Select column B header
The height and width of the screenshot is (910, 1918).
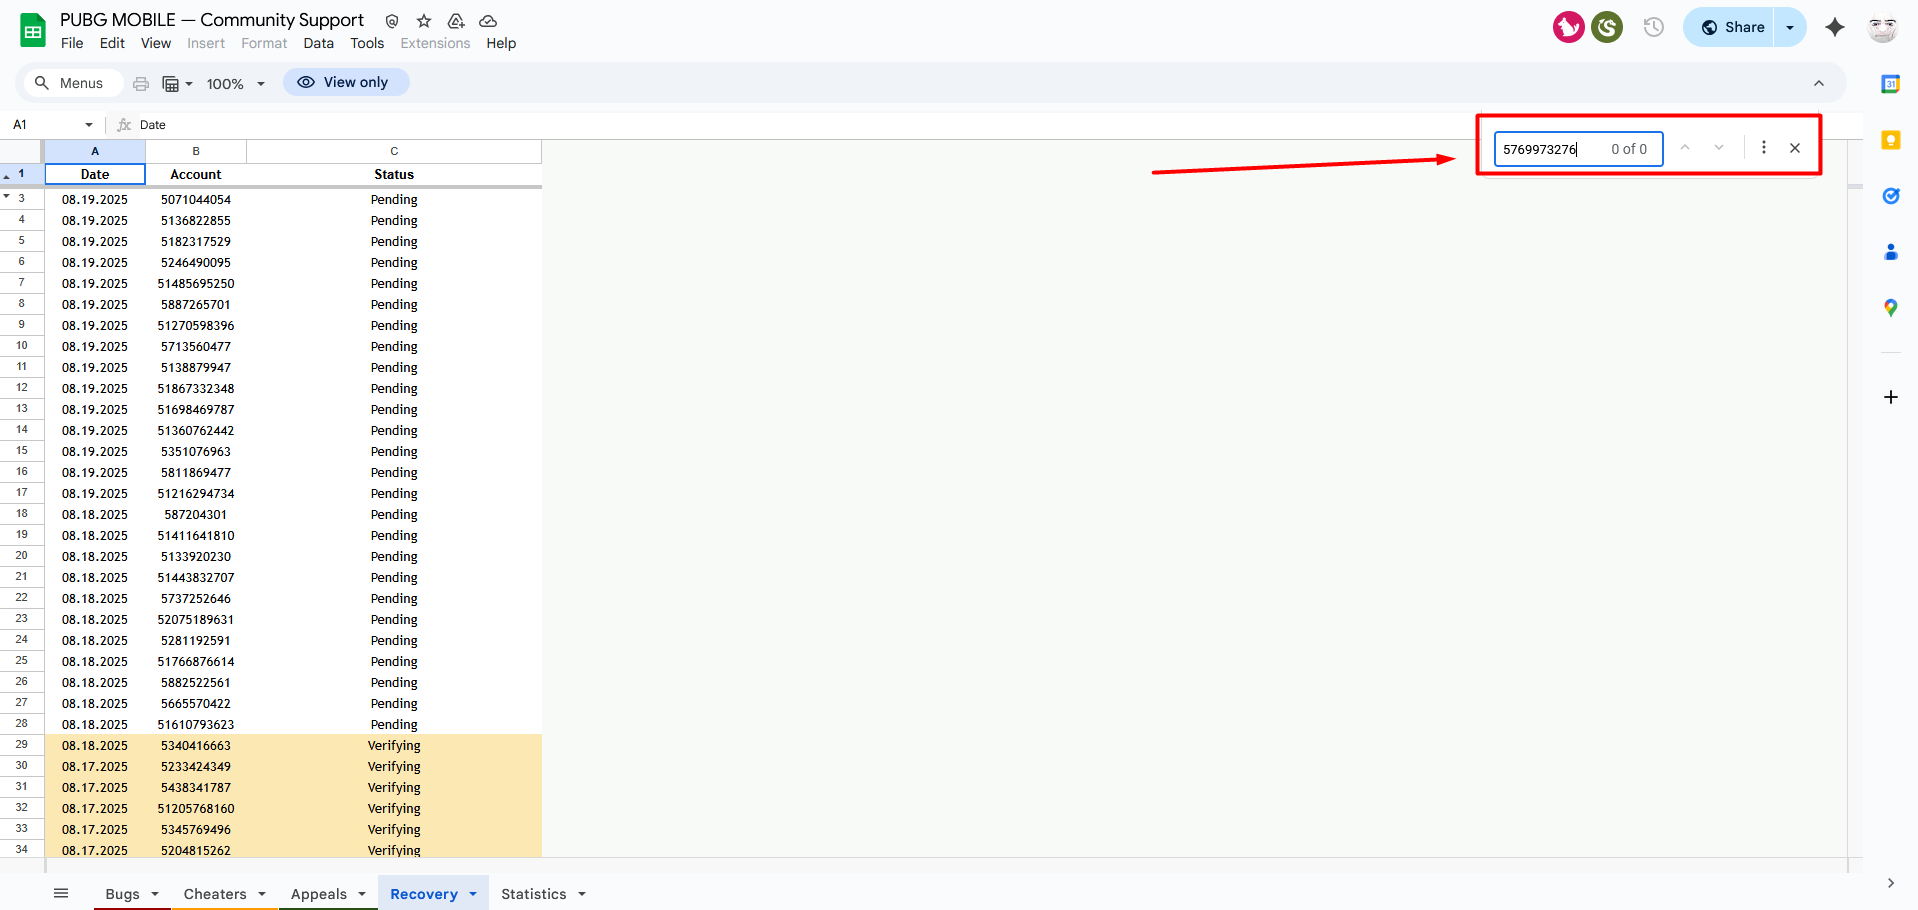pyautogui.click(x=196, y=151)
